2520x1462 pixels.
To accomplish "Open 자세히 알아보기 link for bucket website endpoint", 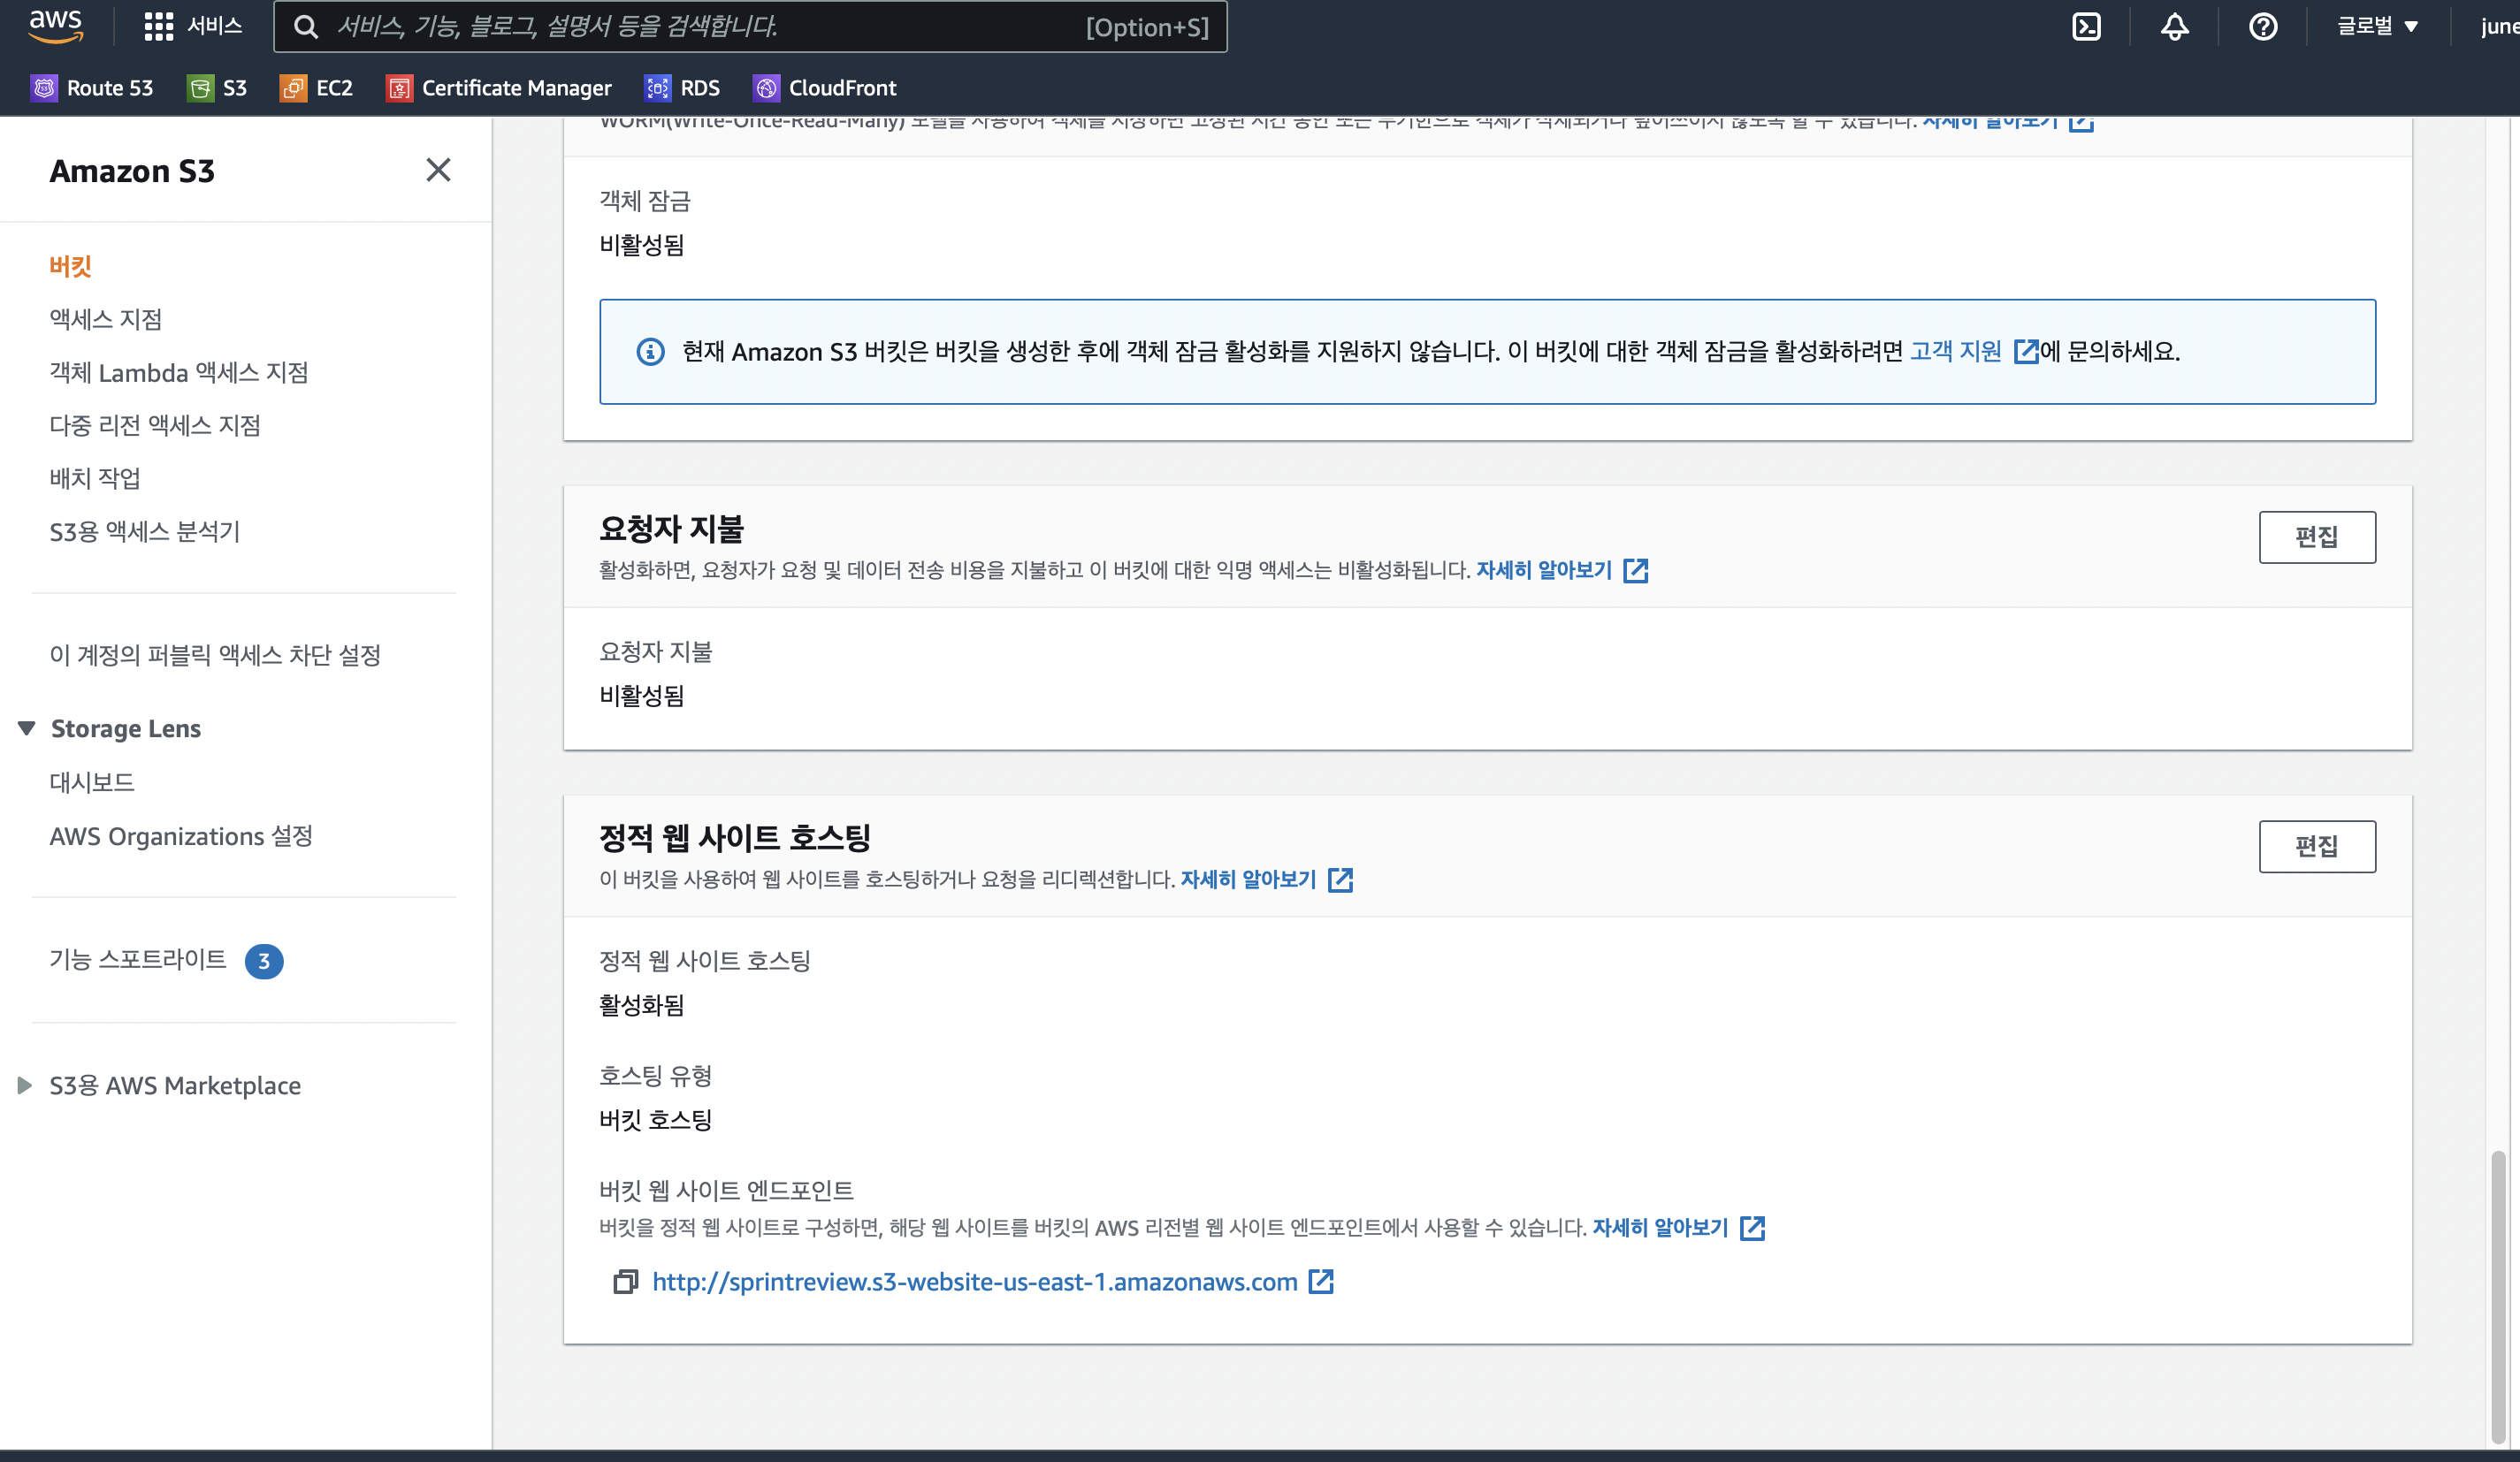I will (1660, 1228).
